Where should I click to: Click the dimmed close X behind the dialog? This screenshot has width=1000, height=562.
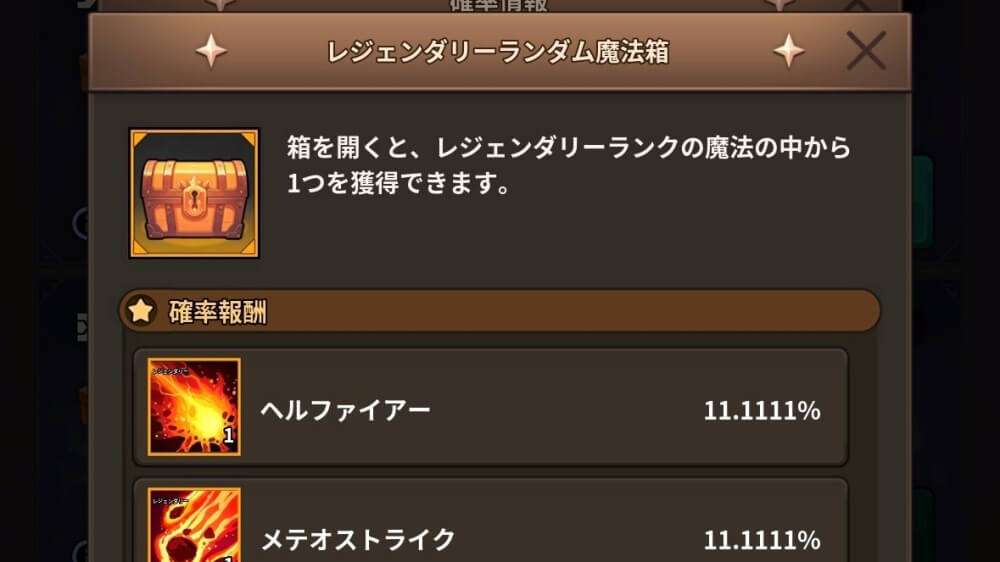[857, 6]
